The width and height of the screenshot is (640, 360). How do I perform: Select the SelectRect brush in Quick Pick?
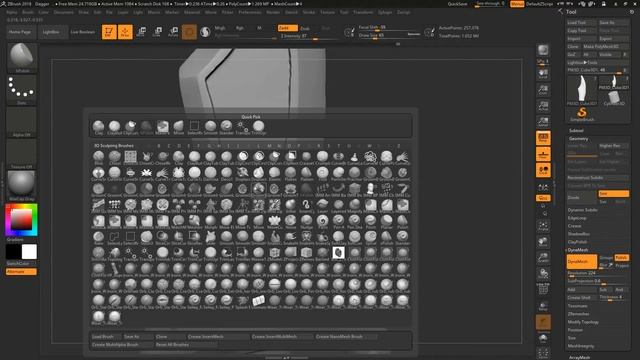(194, 127)
